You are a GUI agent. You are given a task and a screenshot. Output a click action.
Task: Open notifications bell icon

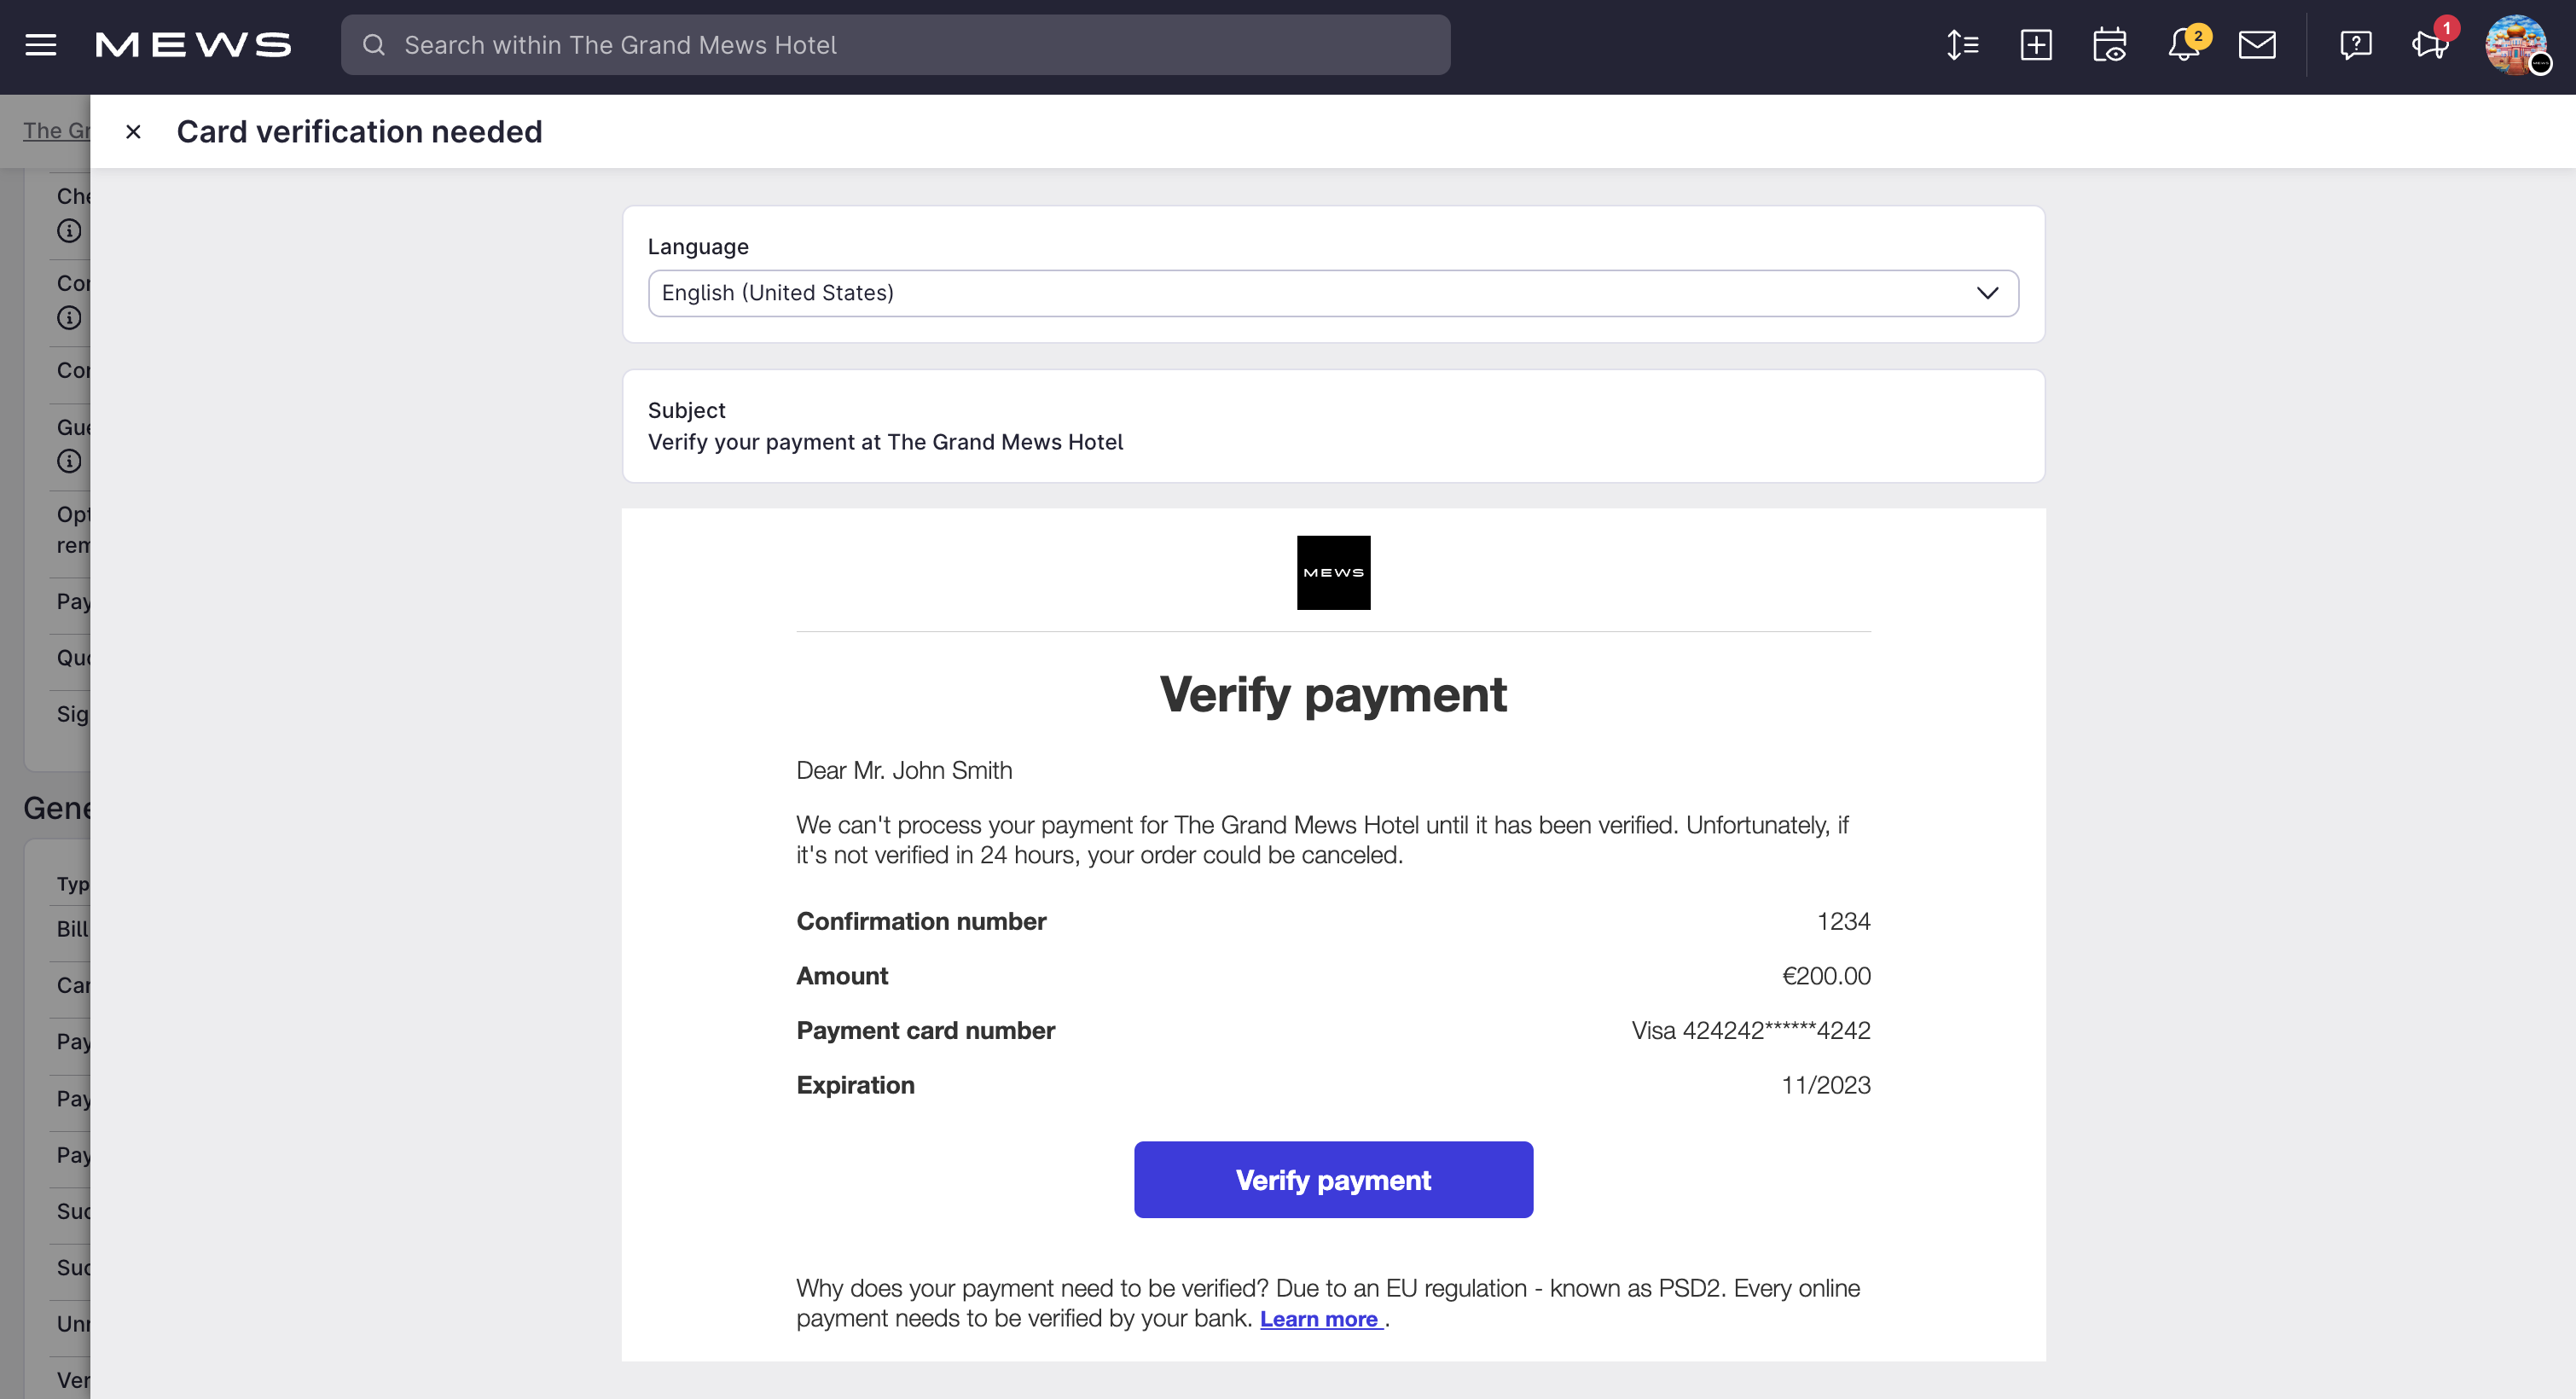pos(2184,45)
